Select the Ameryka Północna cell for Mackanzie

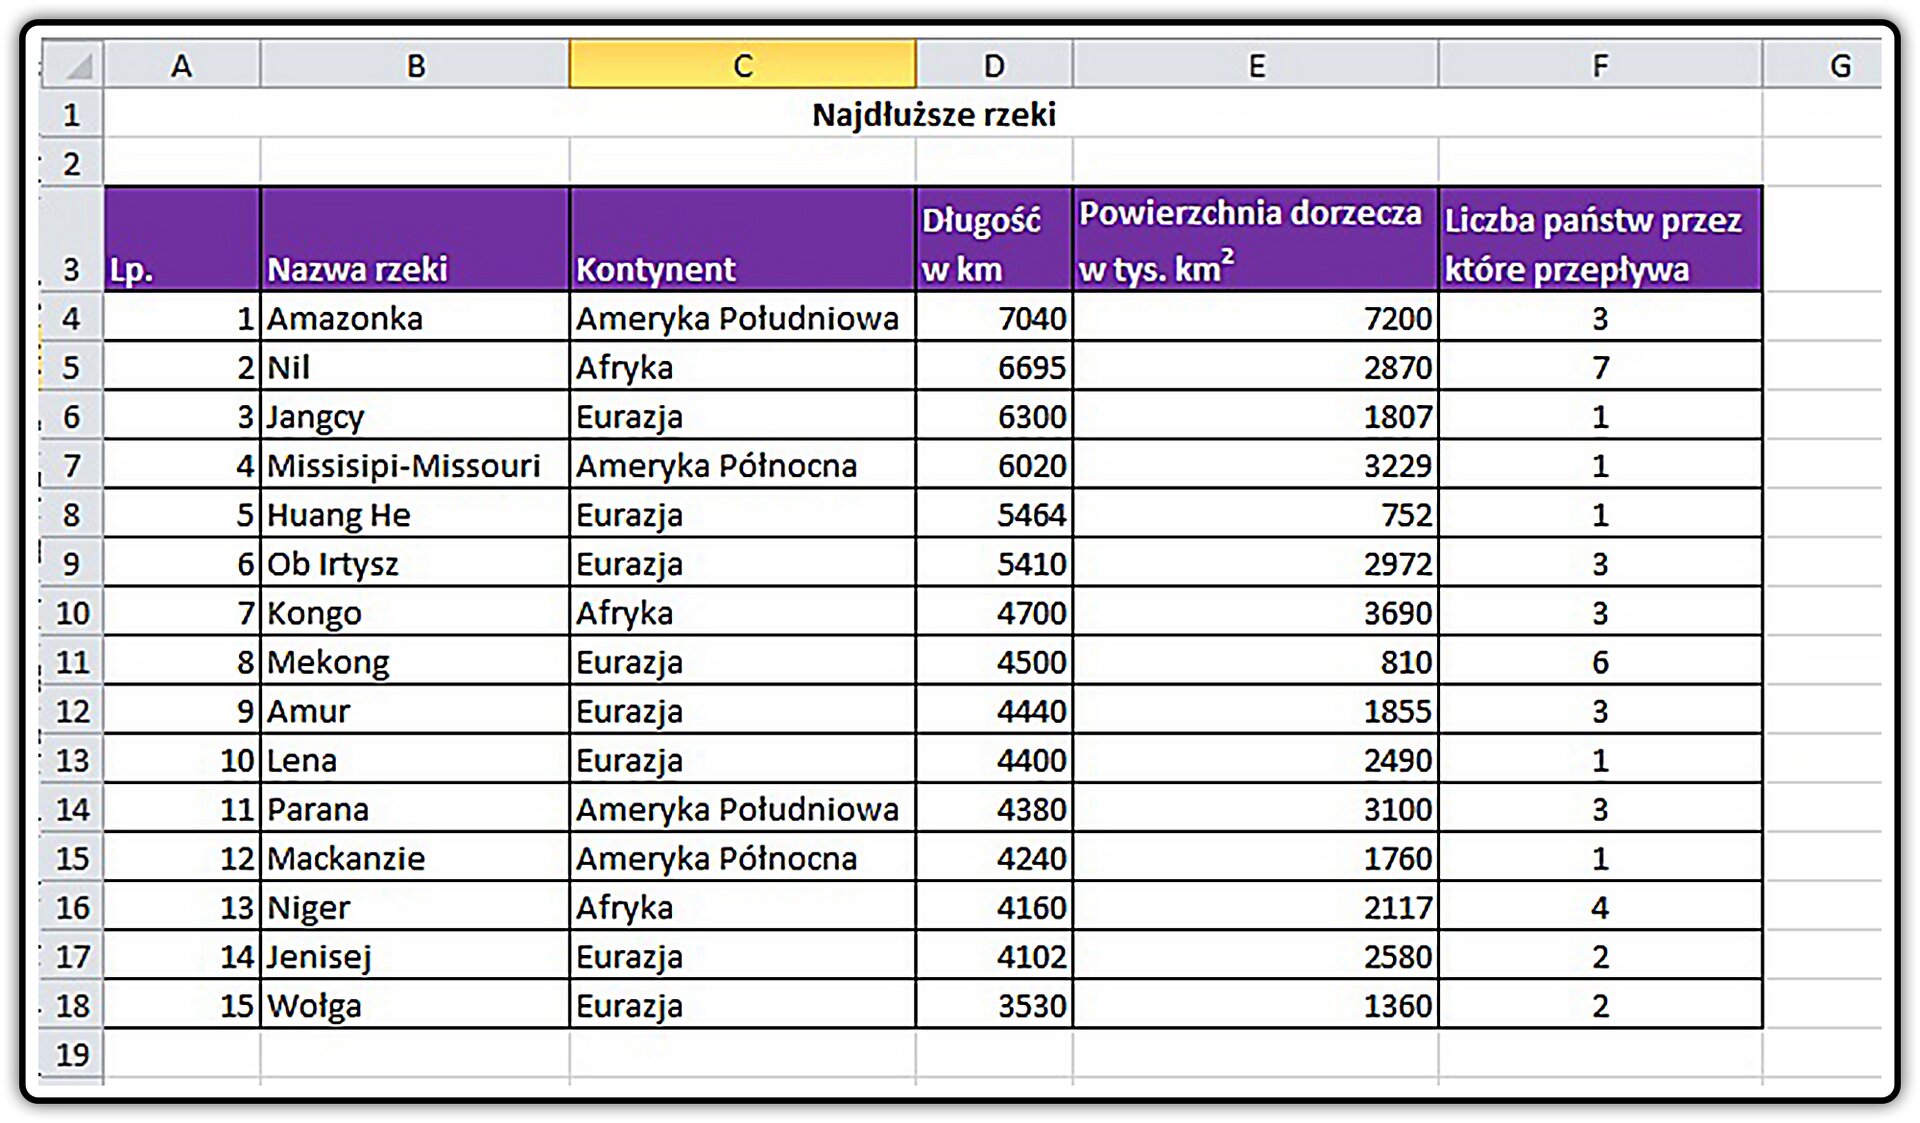tap(743, 858)
